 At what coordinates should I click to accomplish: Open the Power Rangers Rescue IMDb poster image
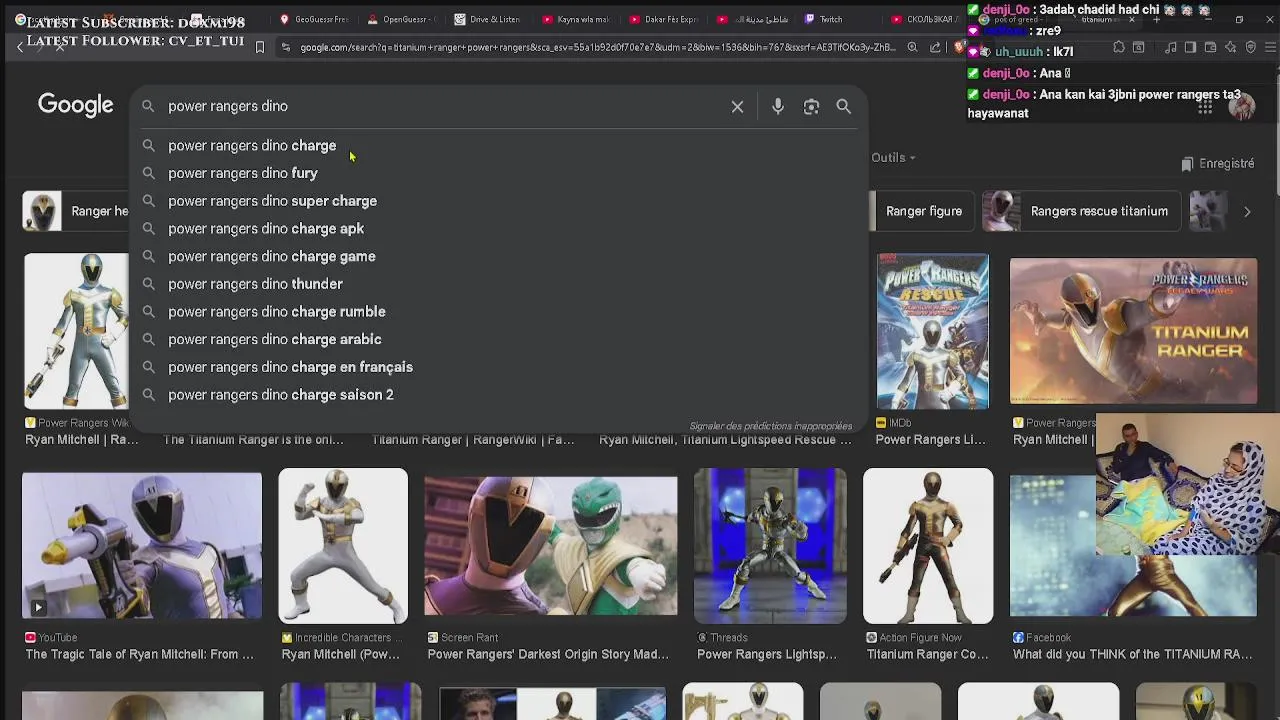tap(933, 332)
